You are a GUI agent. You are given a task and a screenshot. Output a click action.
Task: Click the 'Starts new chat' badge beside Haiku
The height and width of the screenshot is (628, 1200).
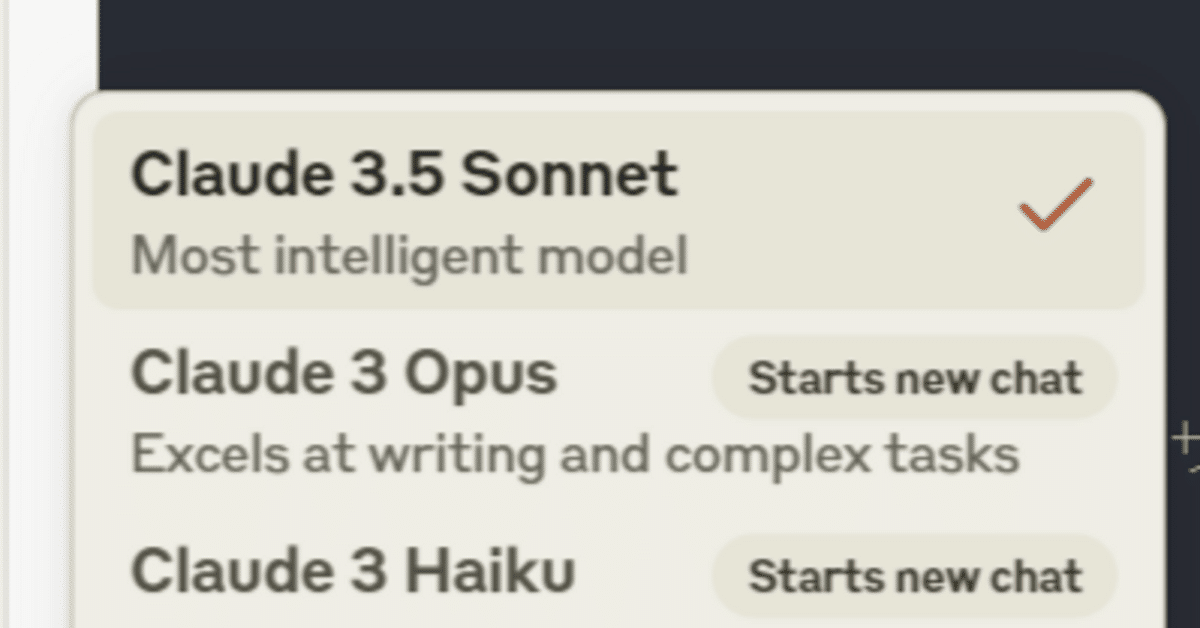pos(915,576)
